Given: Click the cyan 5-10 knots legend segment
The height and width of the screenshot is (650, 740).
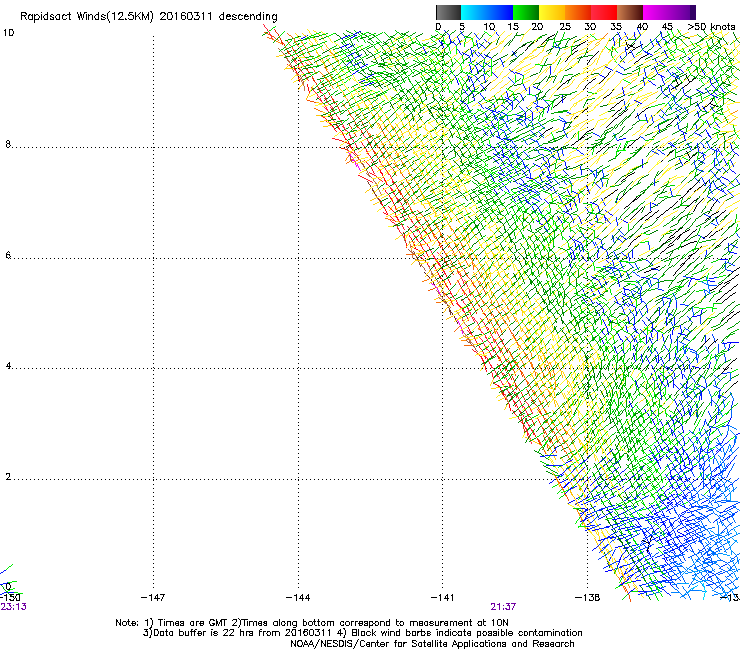Looking at the screenshot, I should click(x=474, y=12).
